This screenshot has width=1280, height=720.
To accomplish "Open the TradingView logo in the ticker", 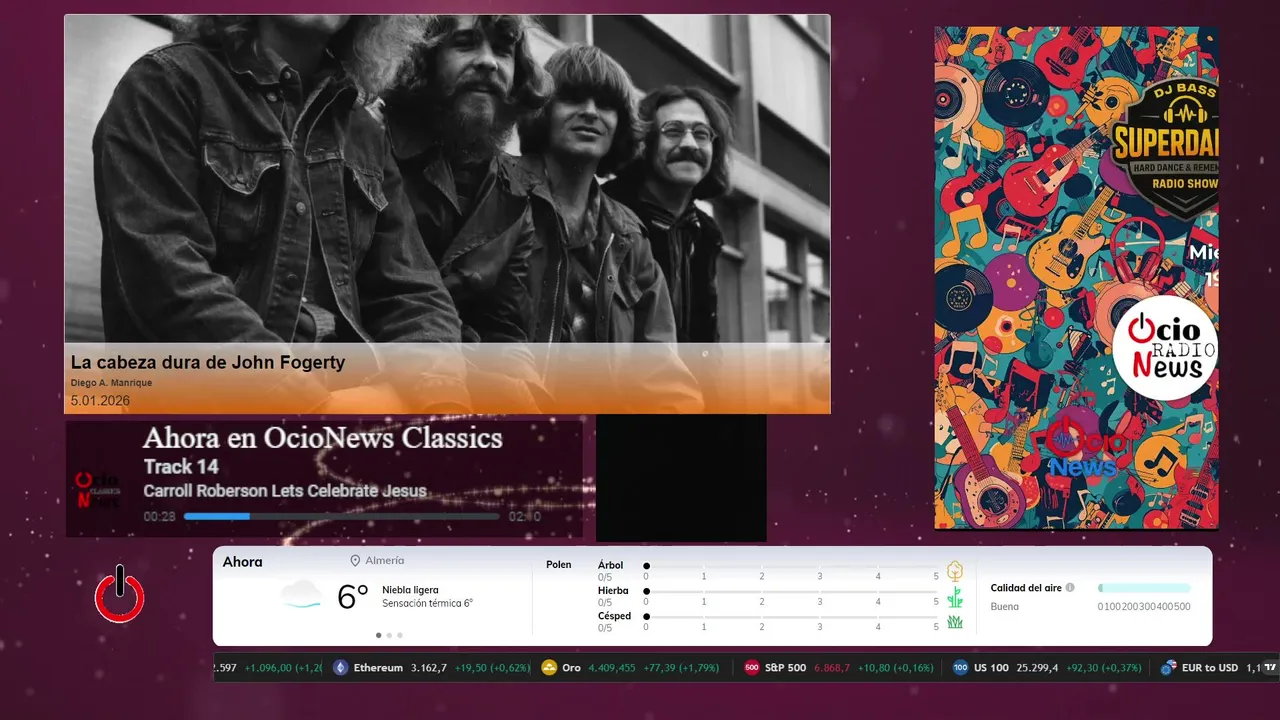I will 1270,668.
